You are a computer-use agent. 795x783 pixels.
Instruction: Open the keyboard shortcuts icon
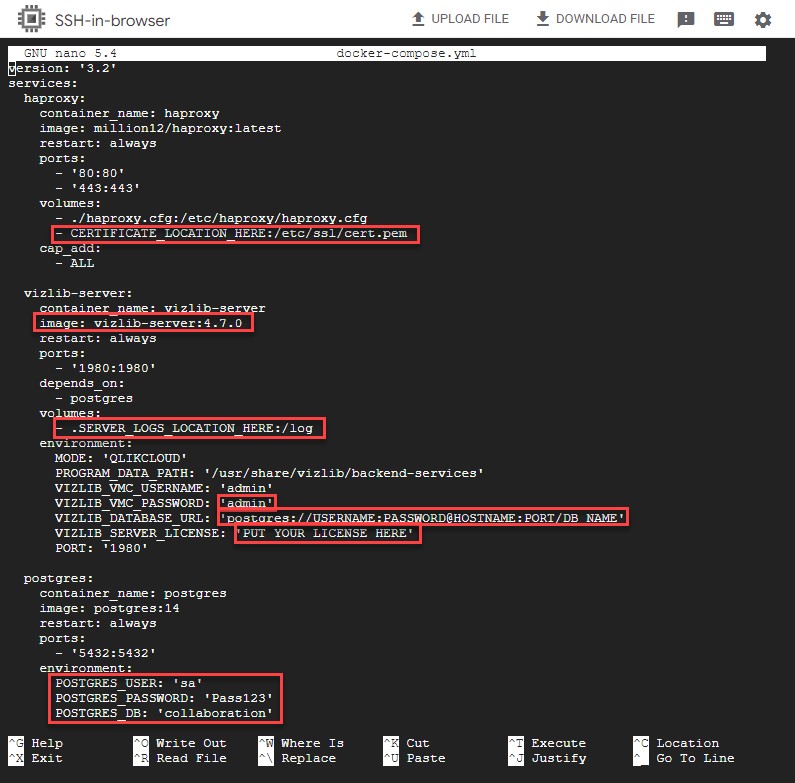(x=724, y=20)
